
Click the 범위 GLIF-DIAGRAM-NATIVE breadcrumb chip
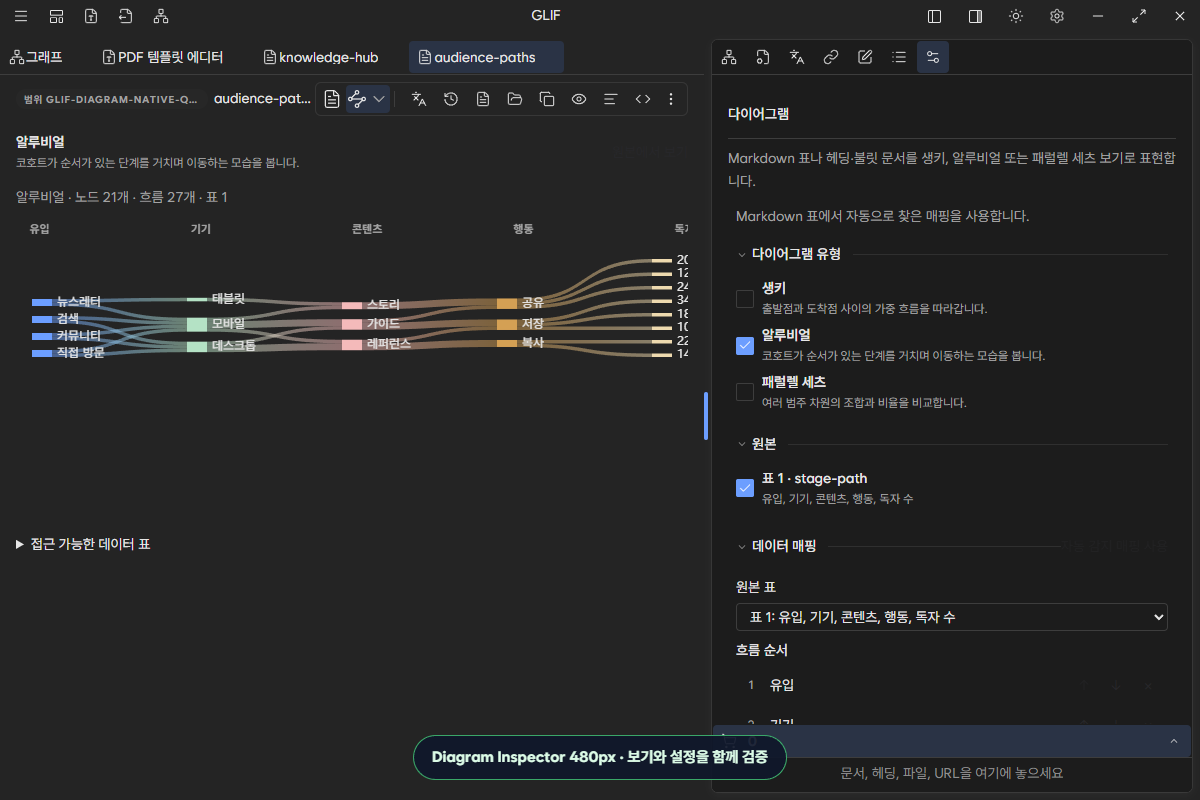click(110, 99)
